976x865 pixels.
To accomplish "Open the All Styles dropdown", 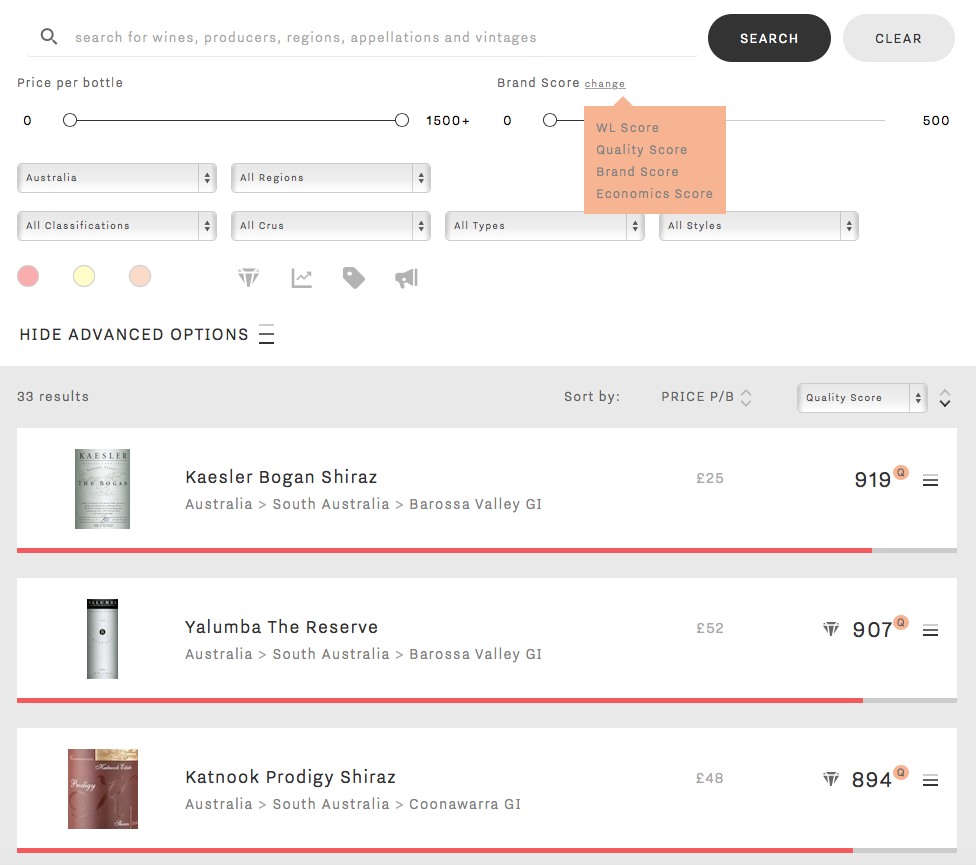I will 759,226.
